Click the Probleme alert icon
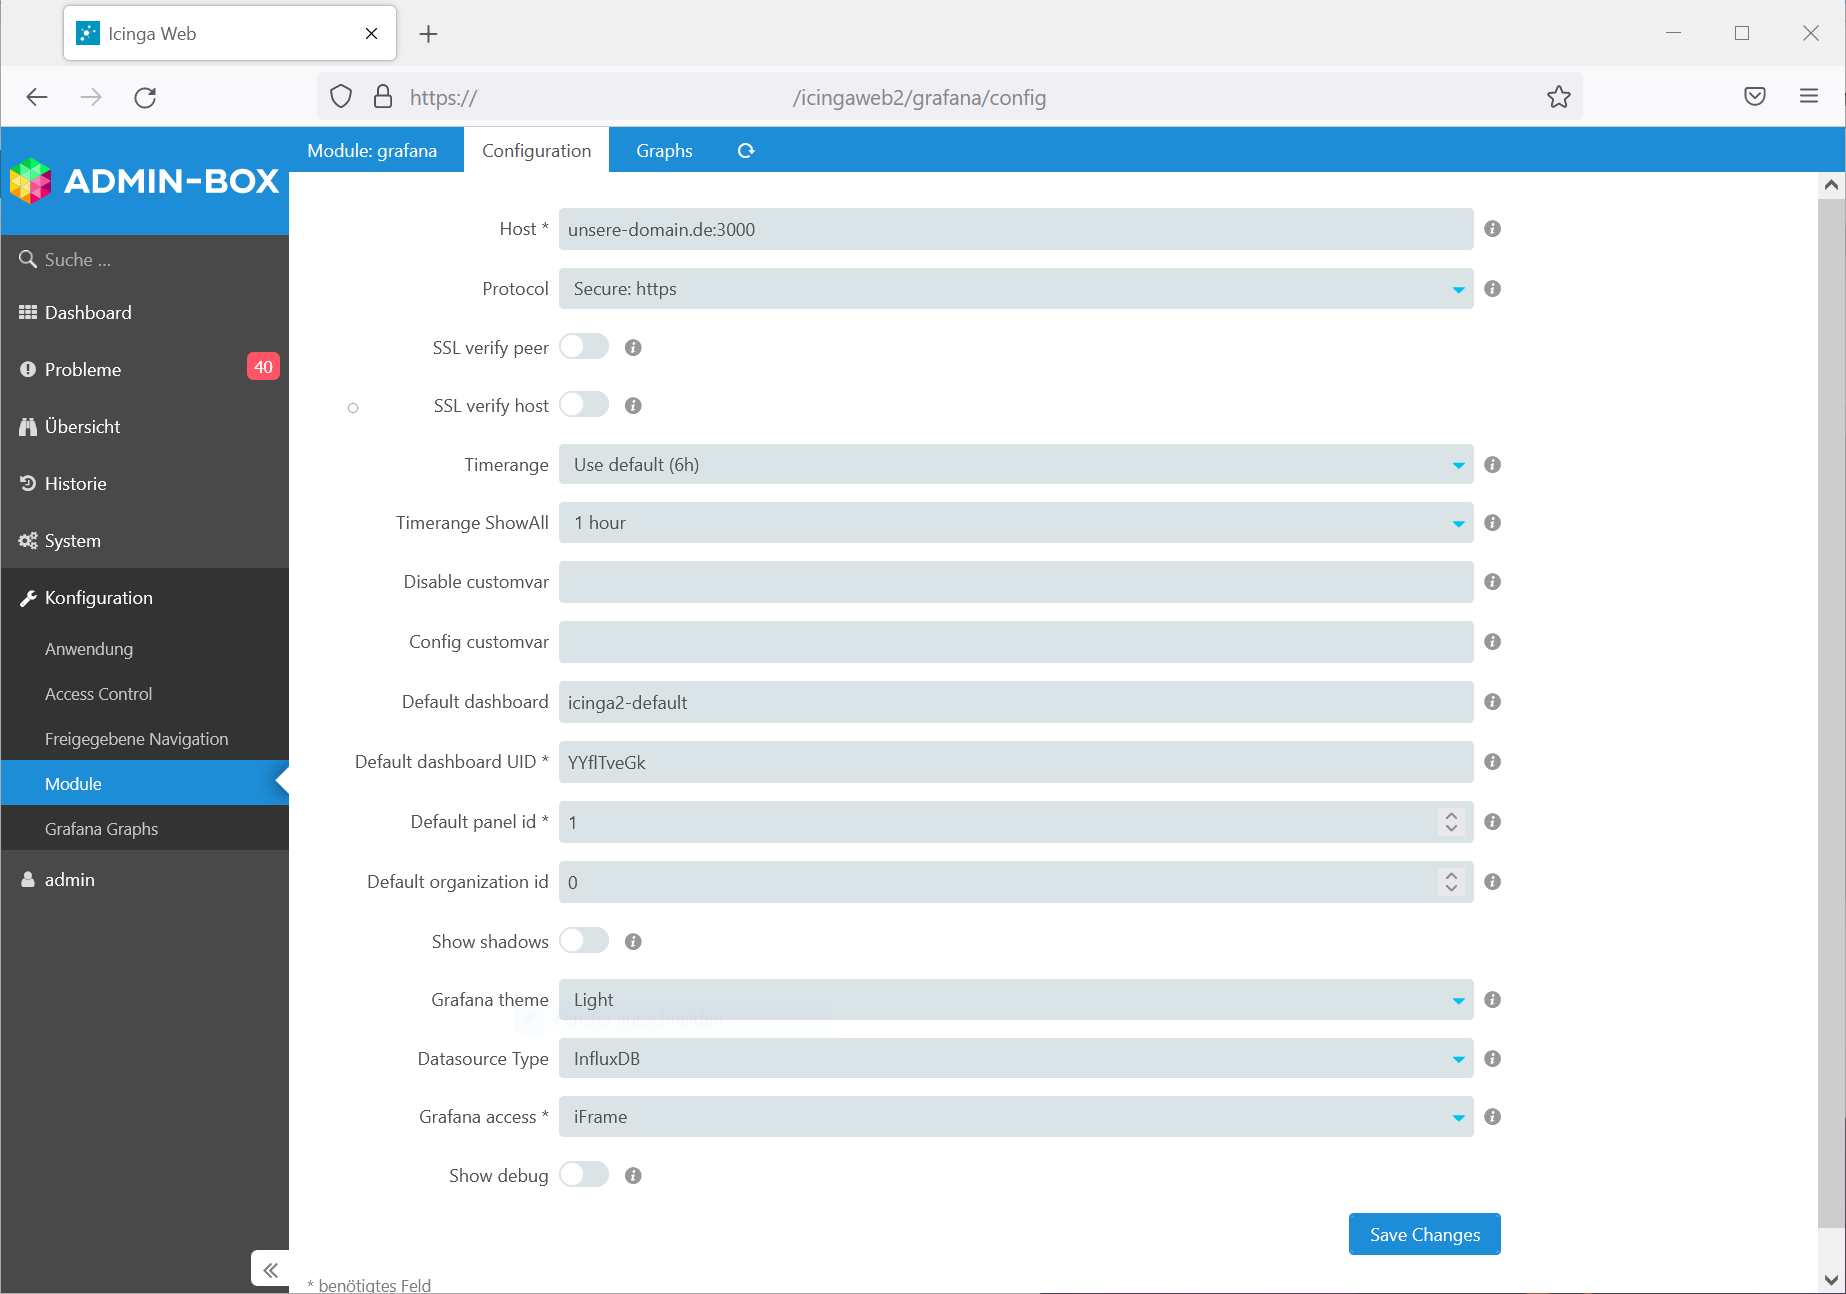Image resolution: width=1846 pixels, height=1294 pixels. 28,369
